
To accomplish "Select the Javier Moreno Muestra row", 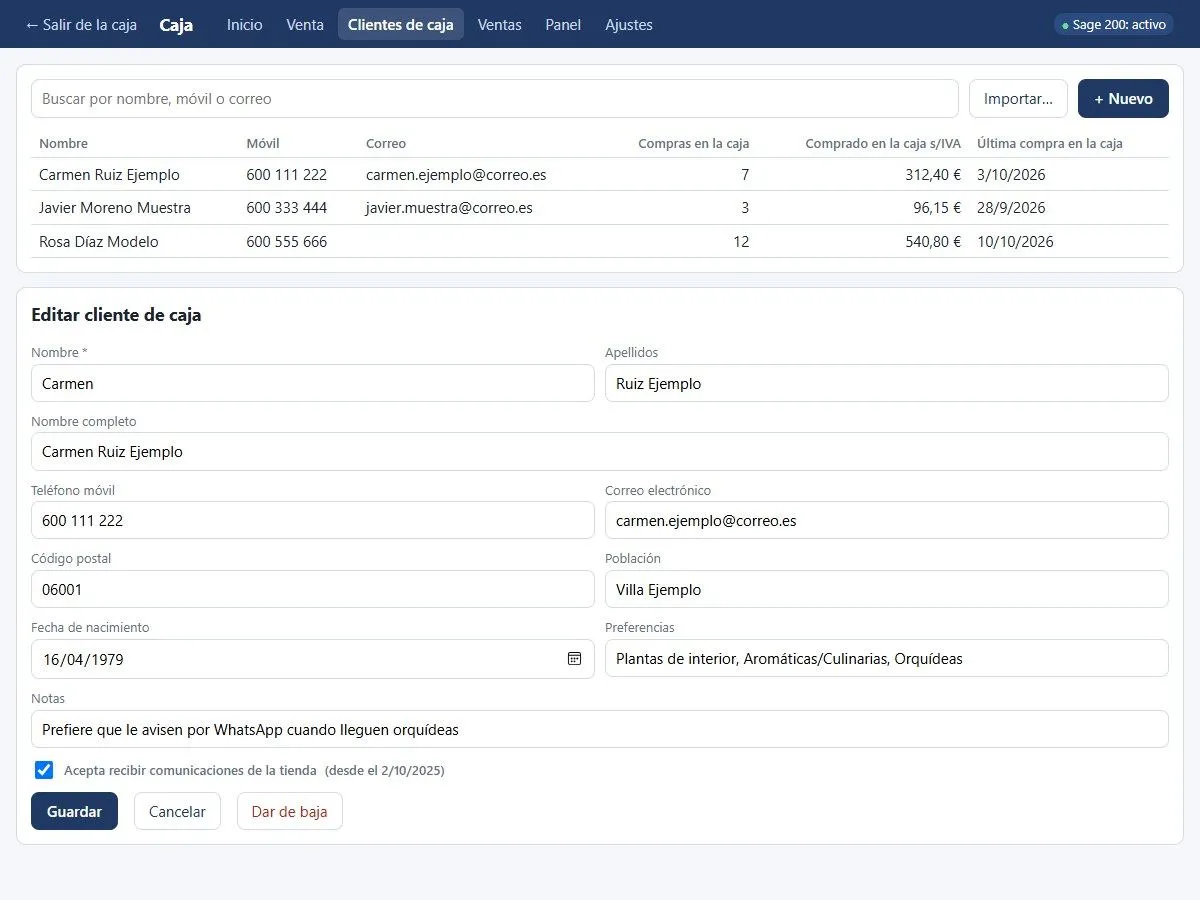I will [600, 208].
